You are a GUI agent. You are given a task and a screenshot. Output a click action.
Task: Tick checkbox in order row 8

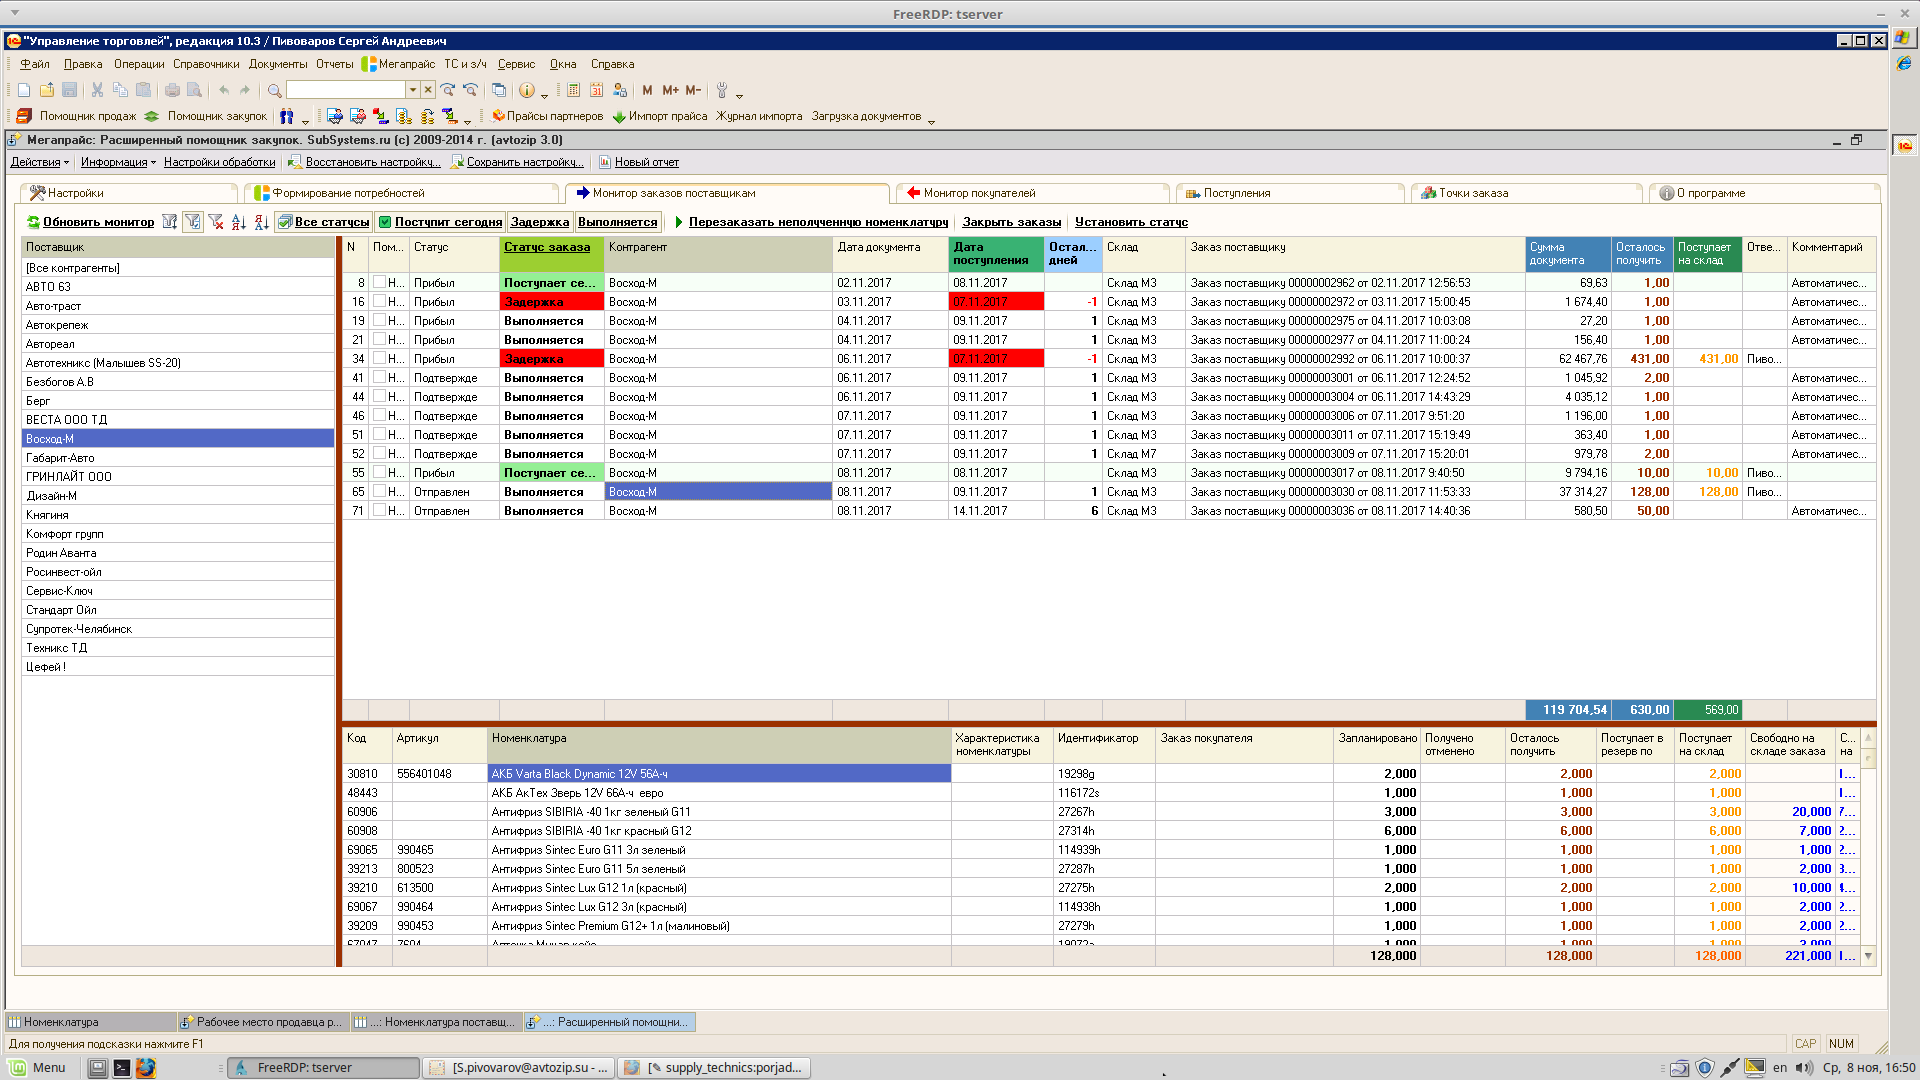379,282
